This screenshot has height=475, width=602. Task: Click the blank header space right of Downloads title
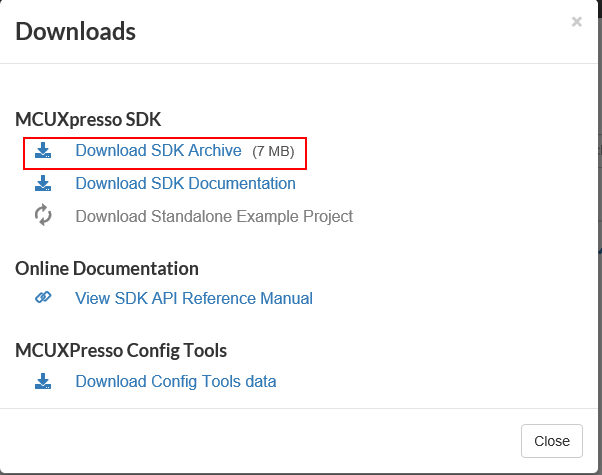[350, 32]
